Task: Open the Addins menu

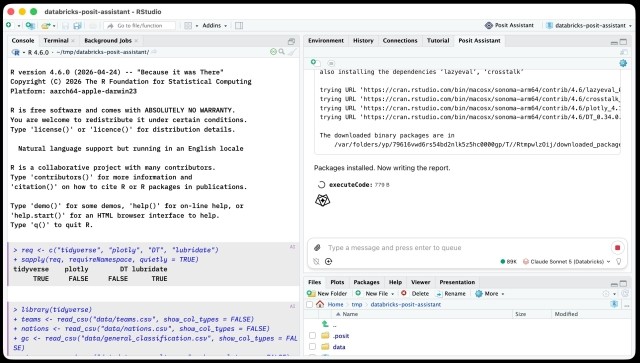Action: coord(215,25)
